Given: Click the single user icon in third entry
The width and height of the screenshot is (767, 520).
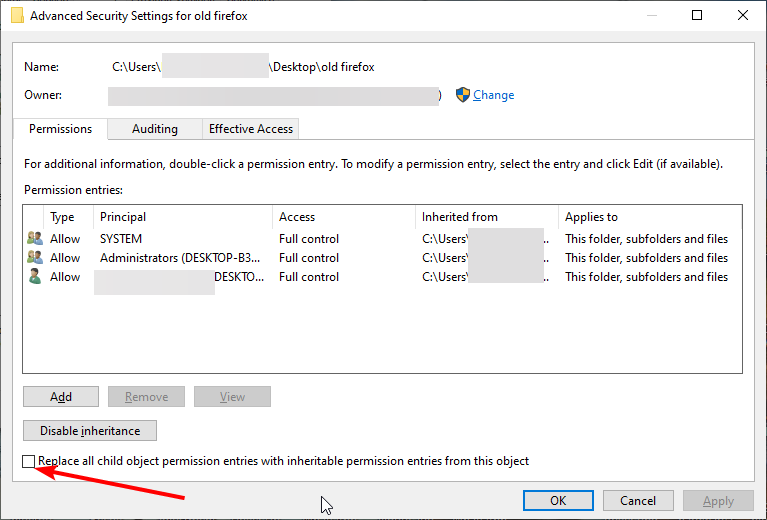Looking at the screenshot, I should click(x=35, y=276).
